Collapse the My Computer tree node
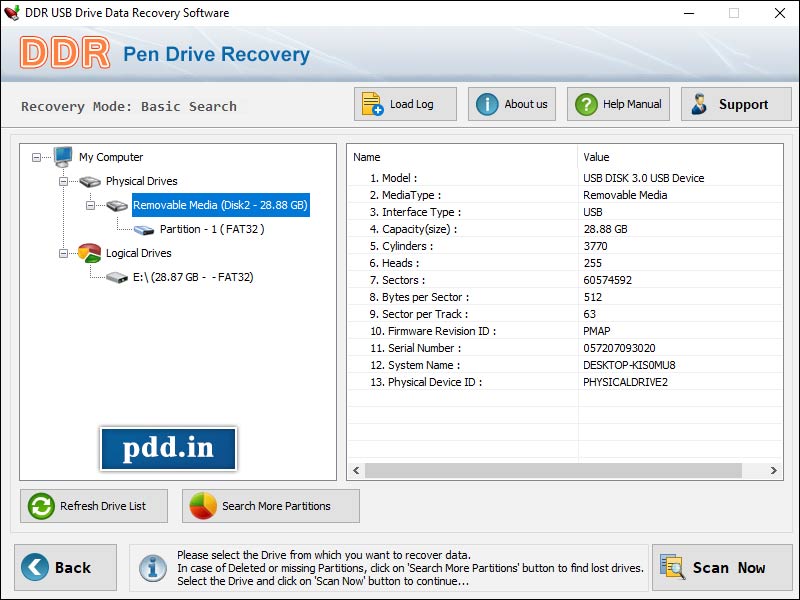 [x=36, y=157]
